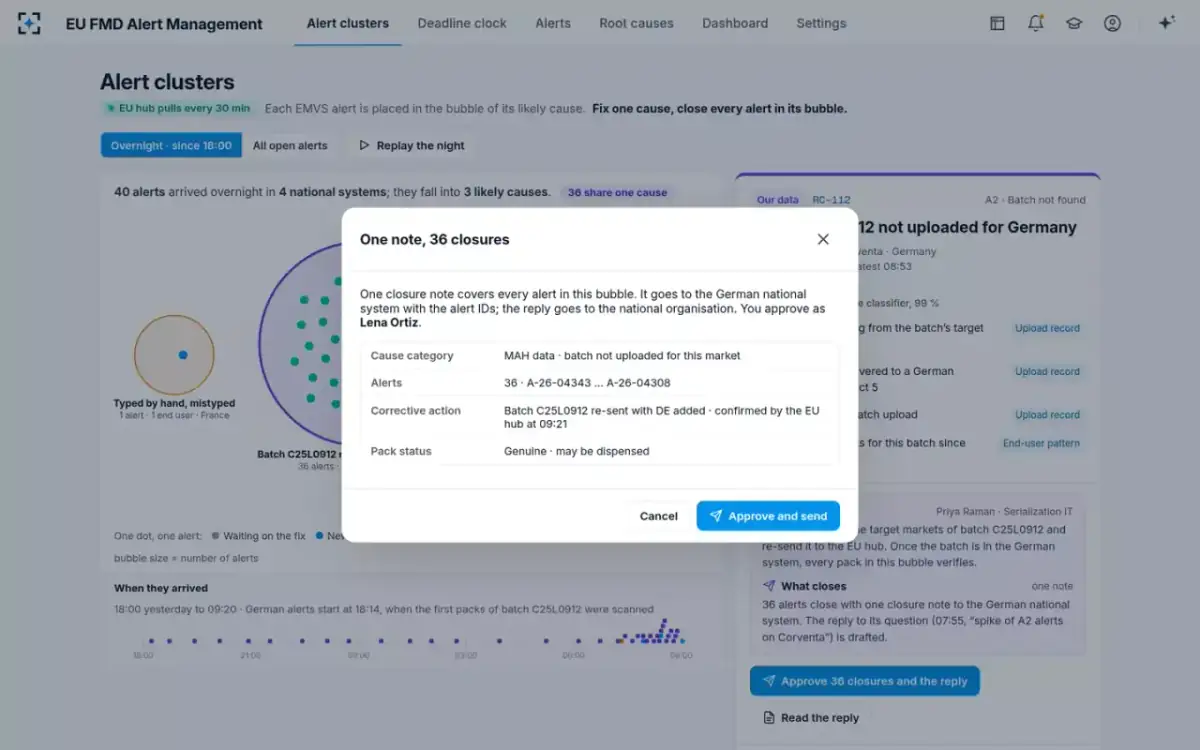Image resolution: width=1200 pixels, height=750 pixels.
Task: Click the RC-112 cause ID
Action: tap(831, 200)
